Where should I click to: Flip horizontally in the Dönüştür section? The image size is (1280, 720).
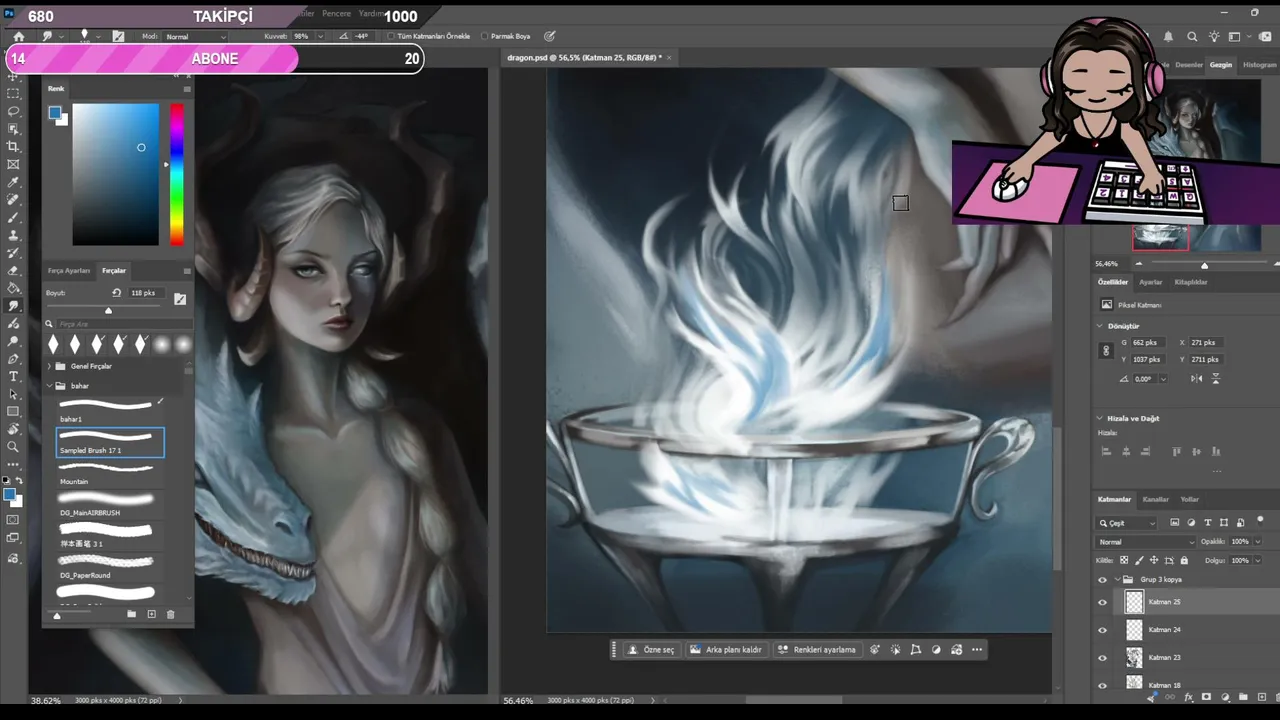click(x=1197, y=379)
